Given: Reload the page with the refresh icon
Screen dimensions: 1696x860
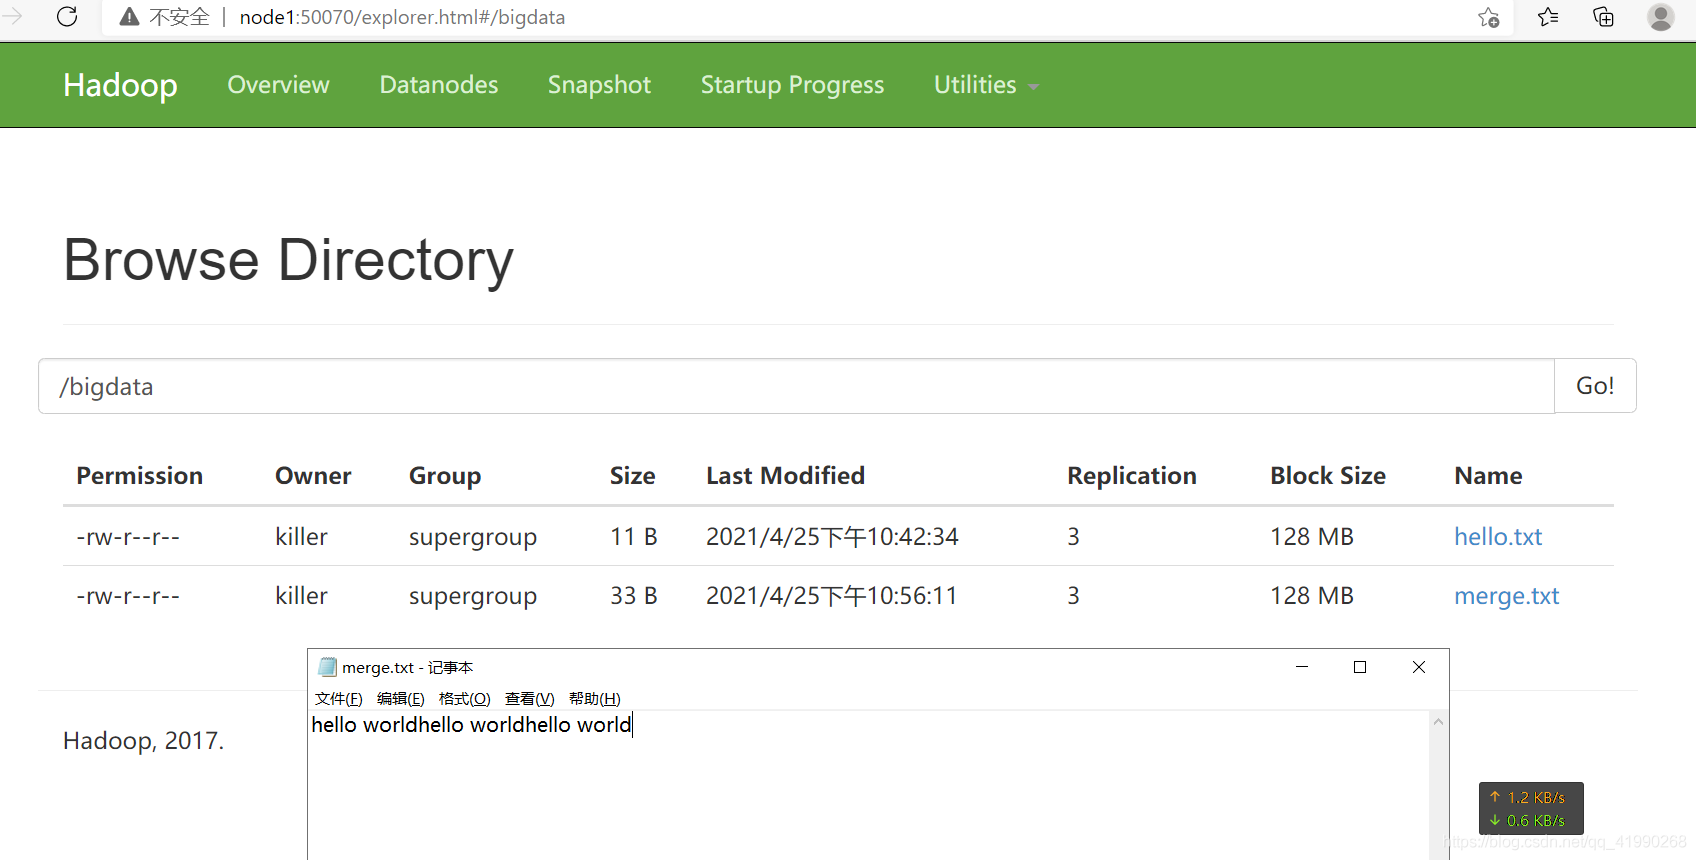Looking at the screenshot, I should point(67,17).
